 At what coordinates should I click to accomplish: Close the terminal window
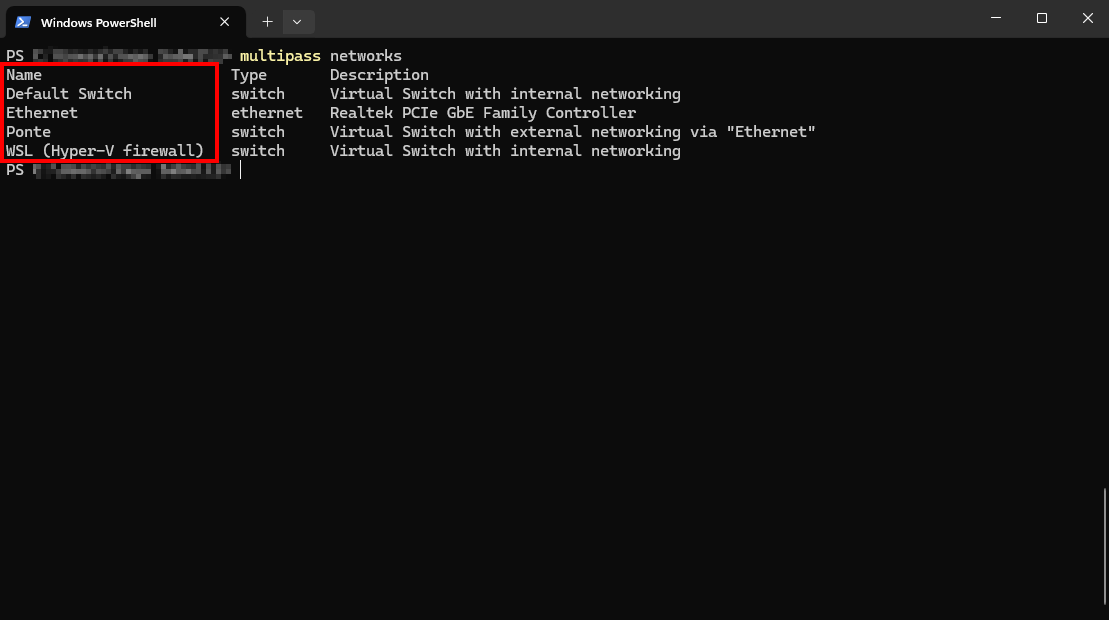click(x=1087, y=18)
